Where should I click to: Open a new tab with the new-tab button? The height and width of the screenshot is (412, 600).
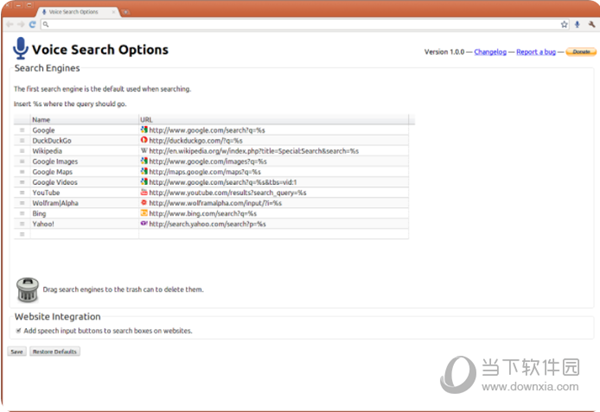[x=126, y=13]
